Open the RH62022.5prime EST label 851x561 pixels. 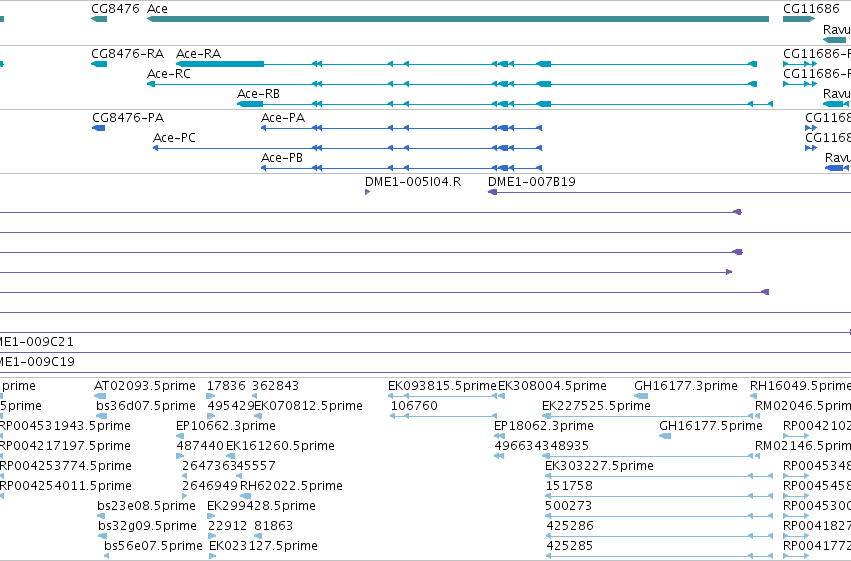tap(291, 486)
